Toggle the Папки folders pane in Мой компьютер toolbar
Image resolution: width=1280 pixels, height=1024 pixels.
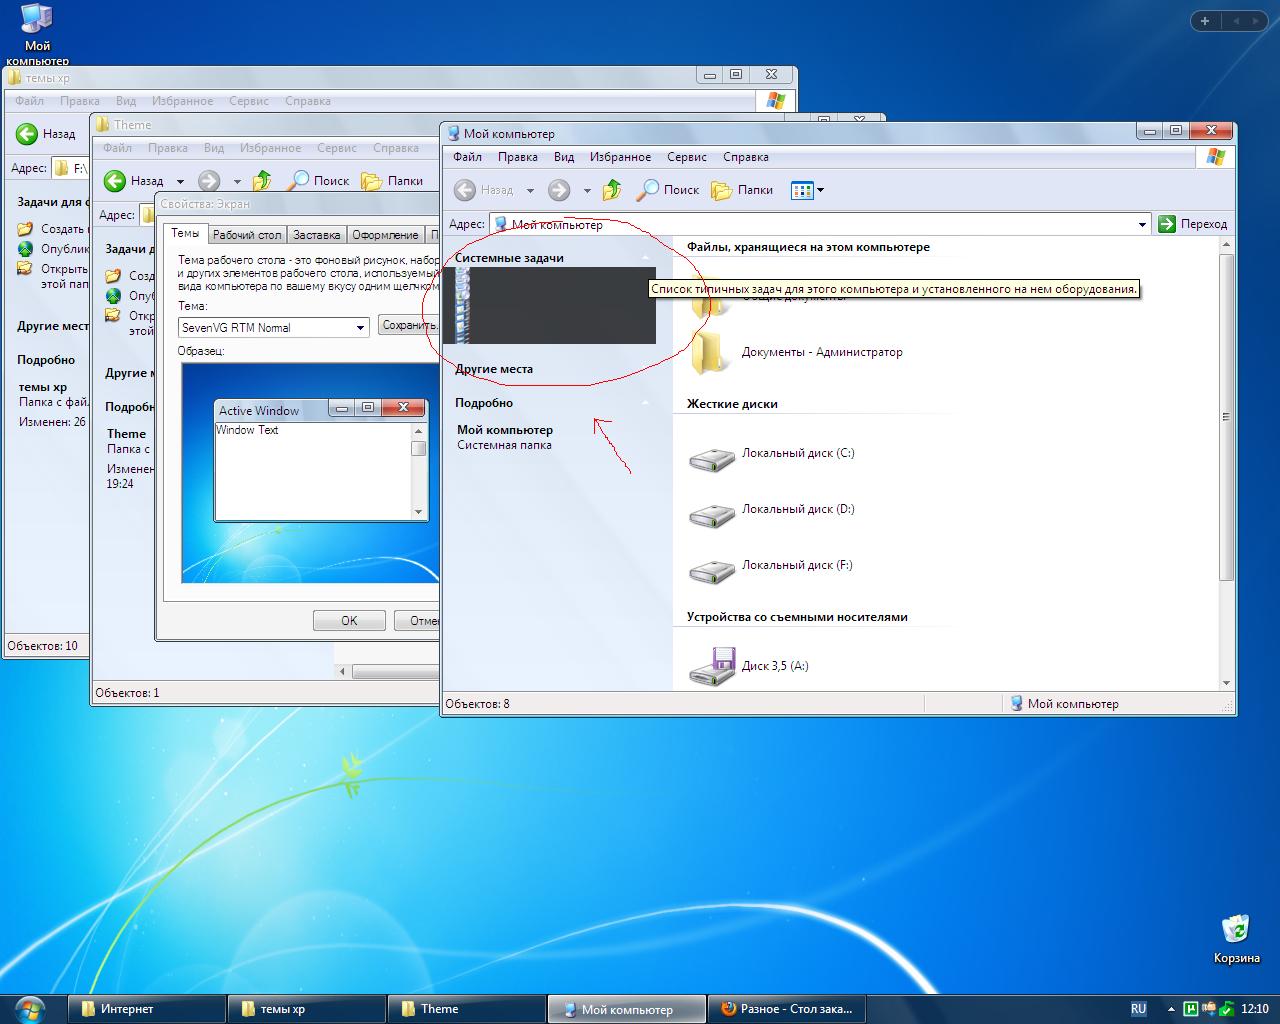pyautogui.click(x=742, y=190)
